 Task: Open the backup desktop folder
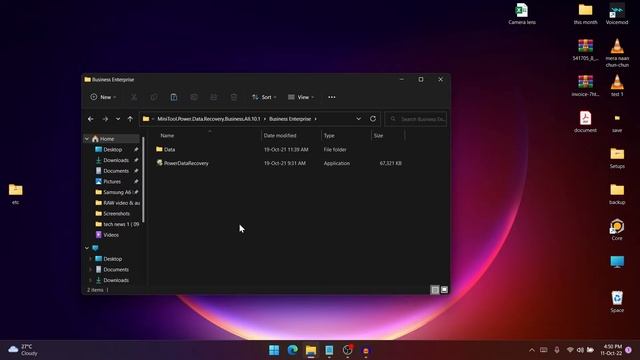pos(617,193)
